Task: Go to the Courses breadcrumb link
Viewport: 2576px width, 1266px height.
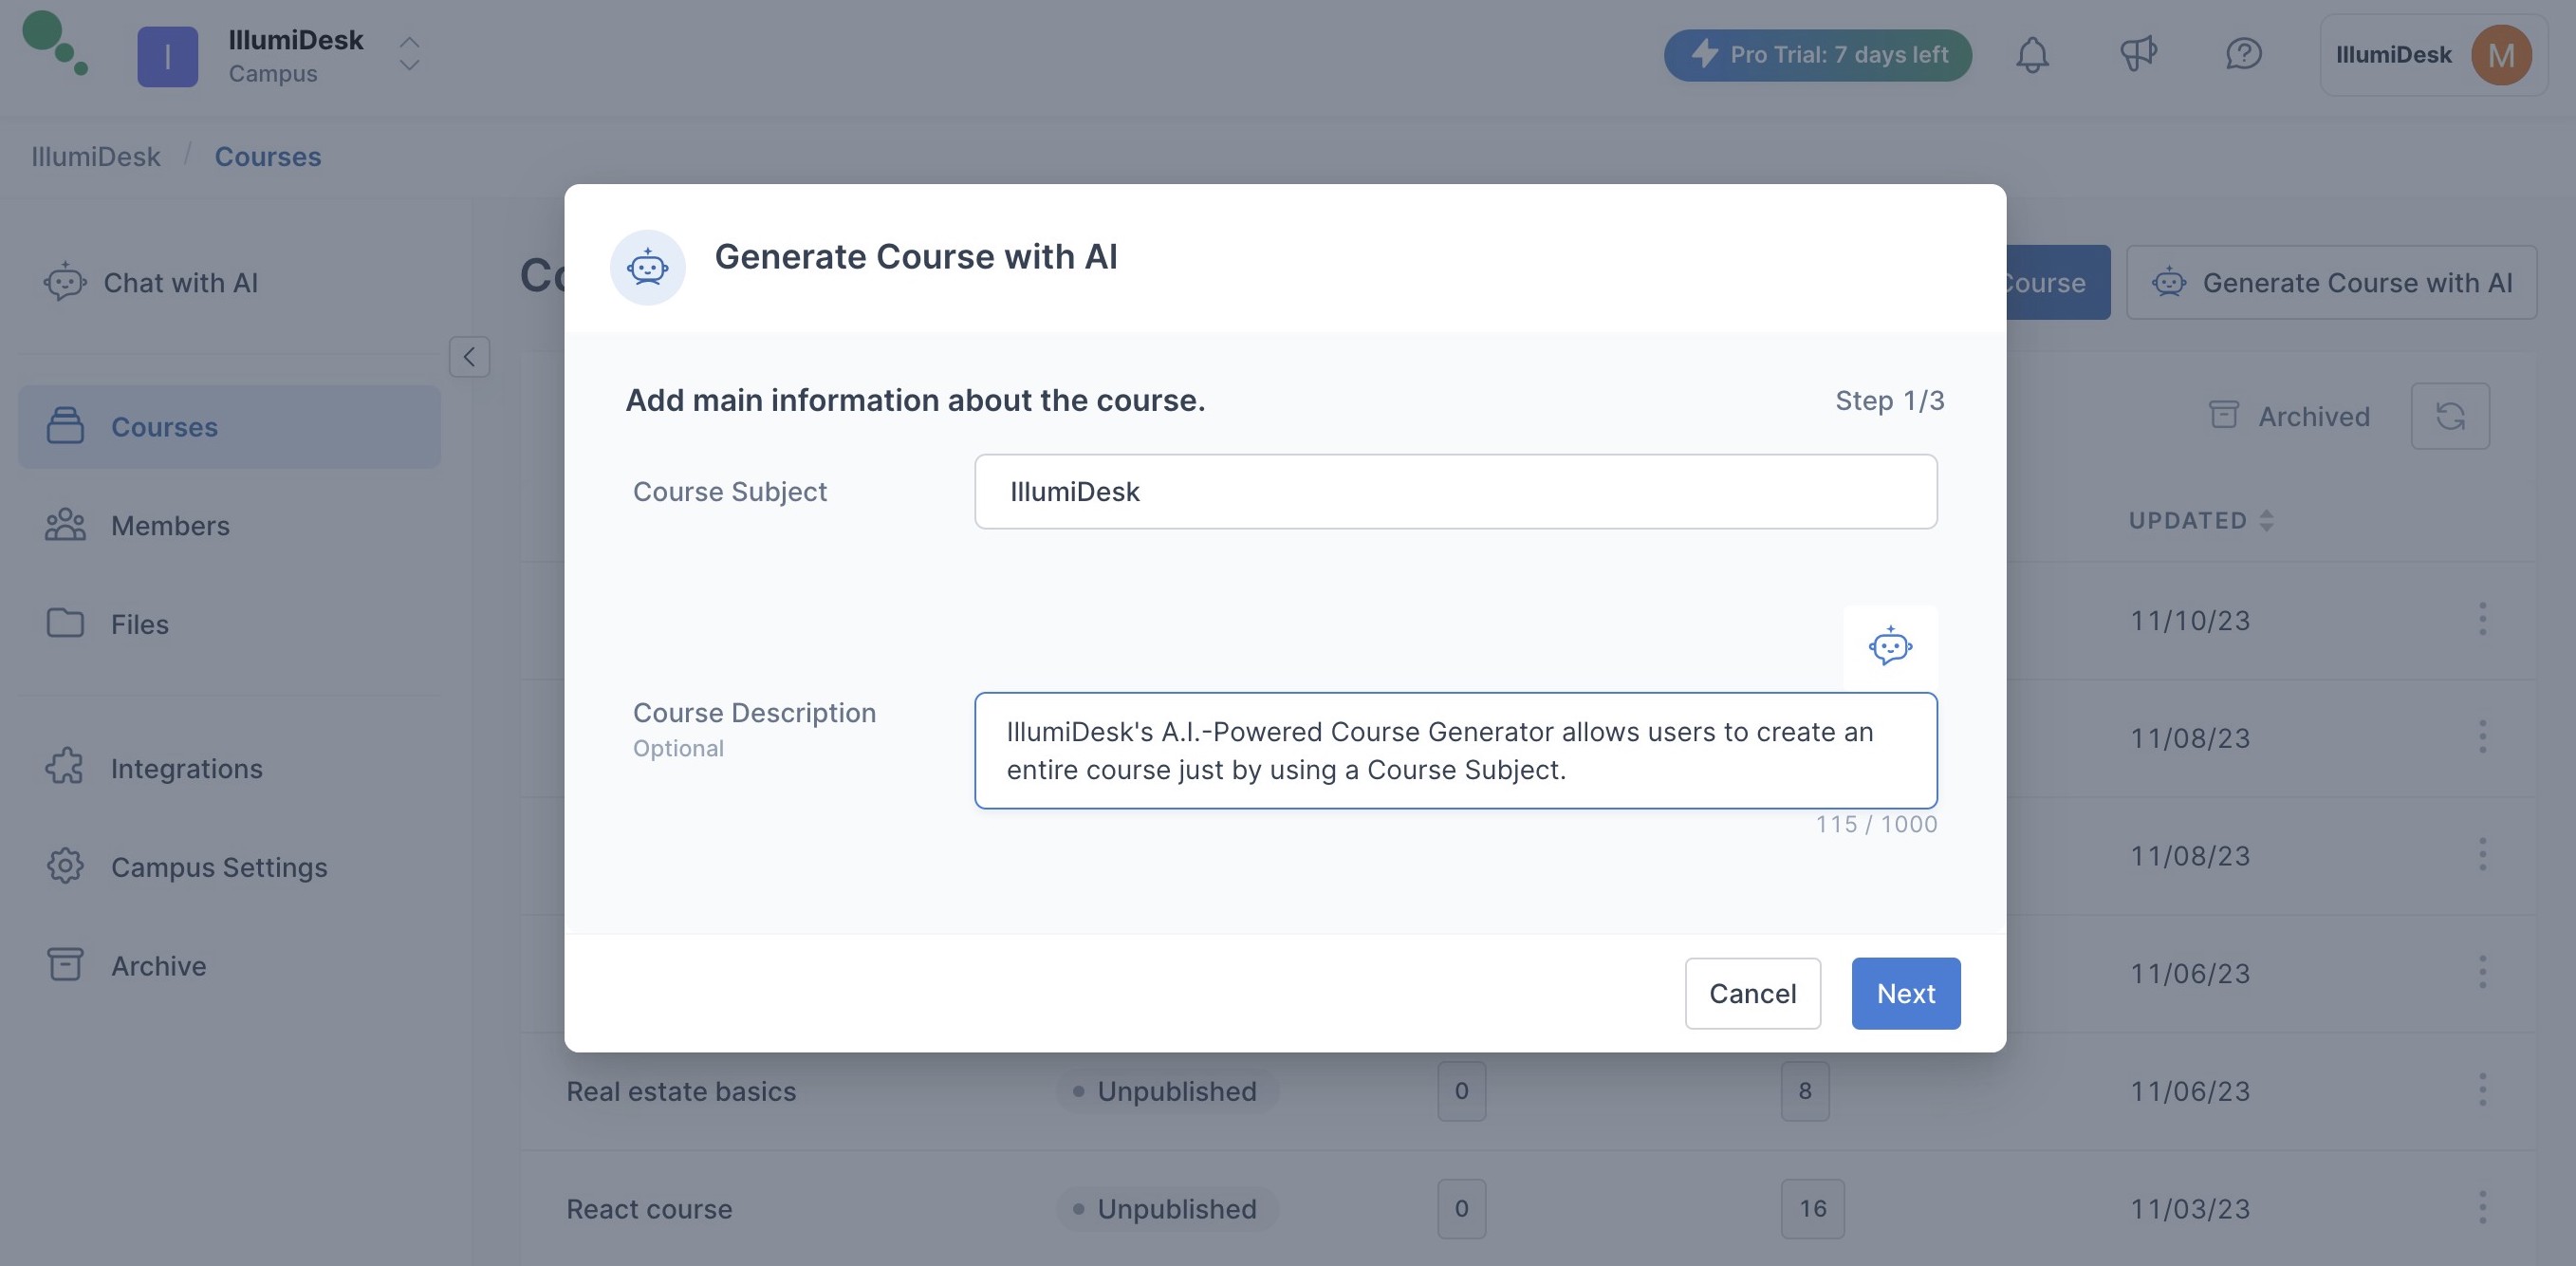Action: [x=268, y=156]
